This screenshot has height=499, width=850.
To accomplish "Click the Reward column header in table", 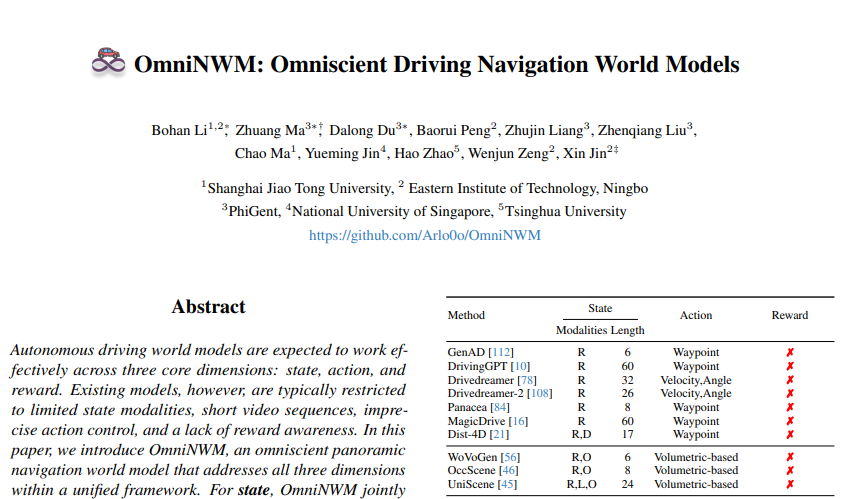I will 789,315.
